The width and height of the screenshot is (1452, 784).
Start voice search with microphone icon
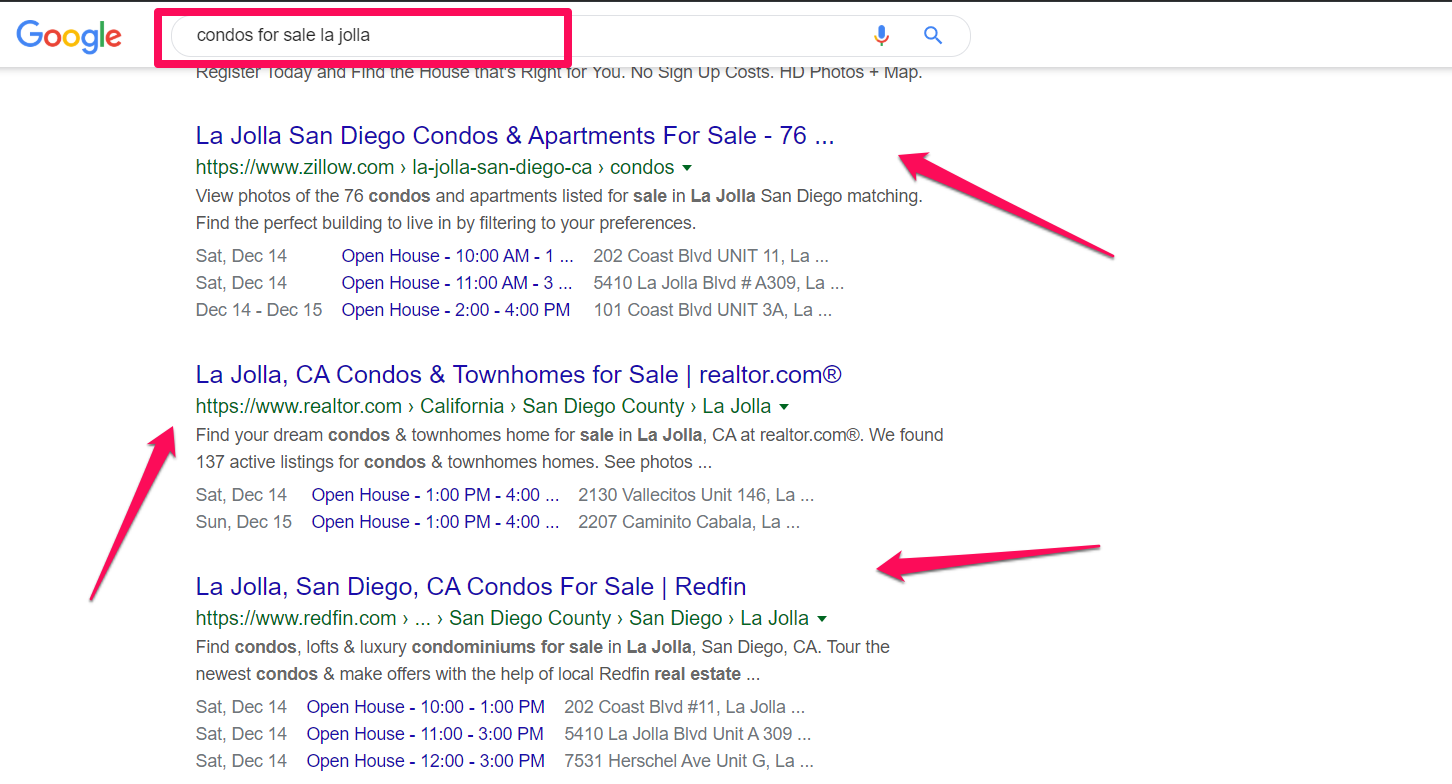[x=881, y=36]
